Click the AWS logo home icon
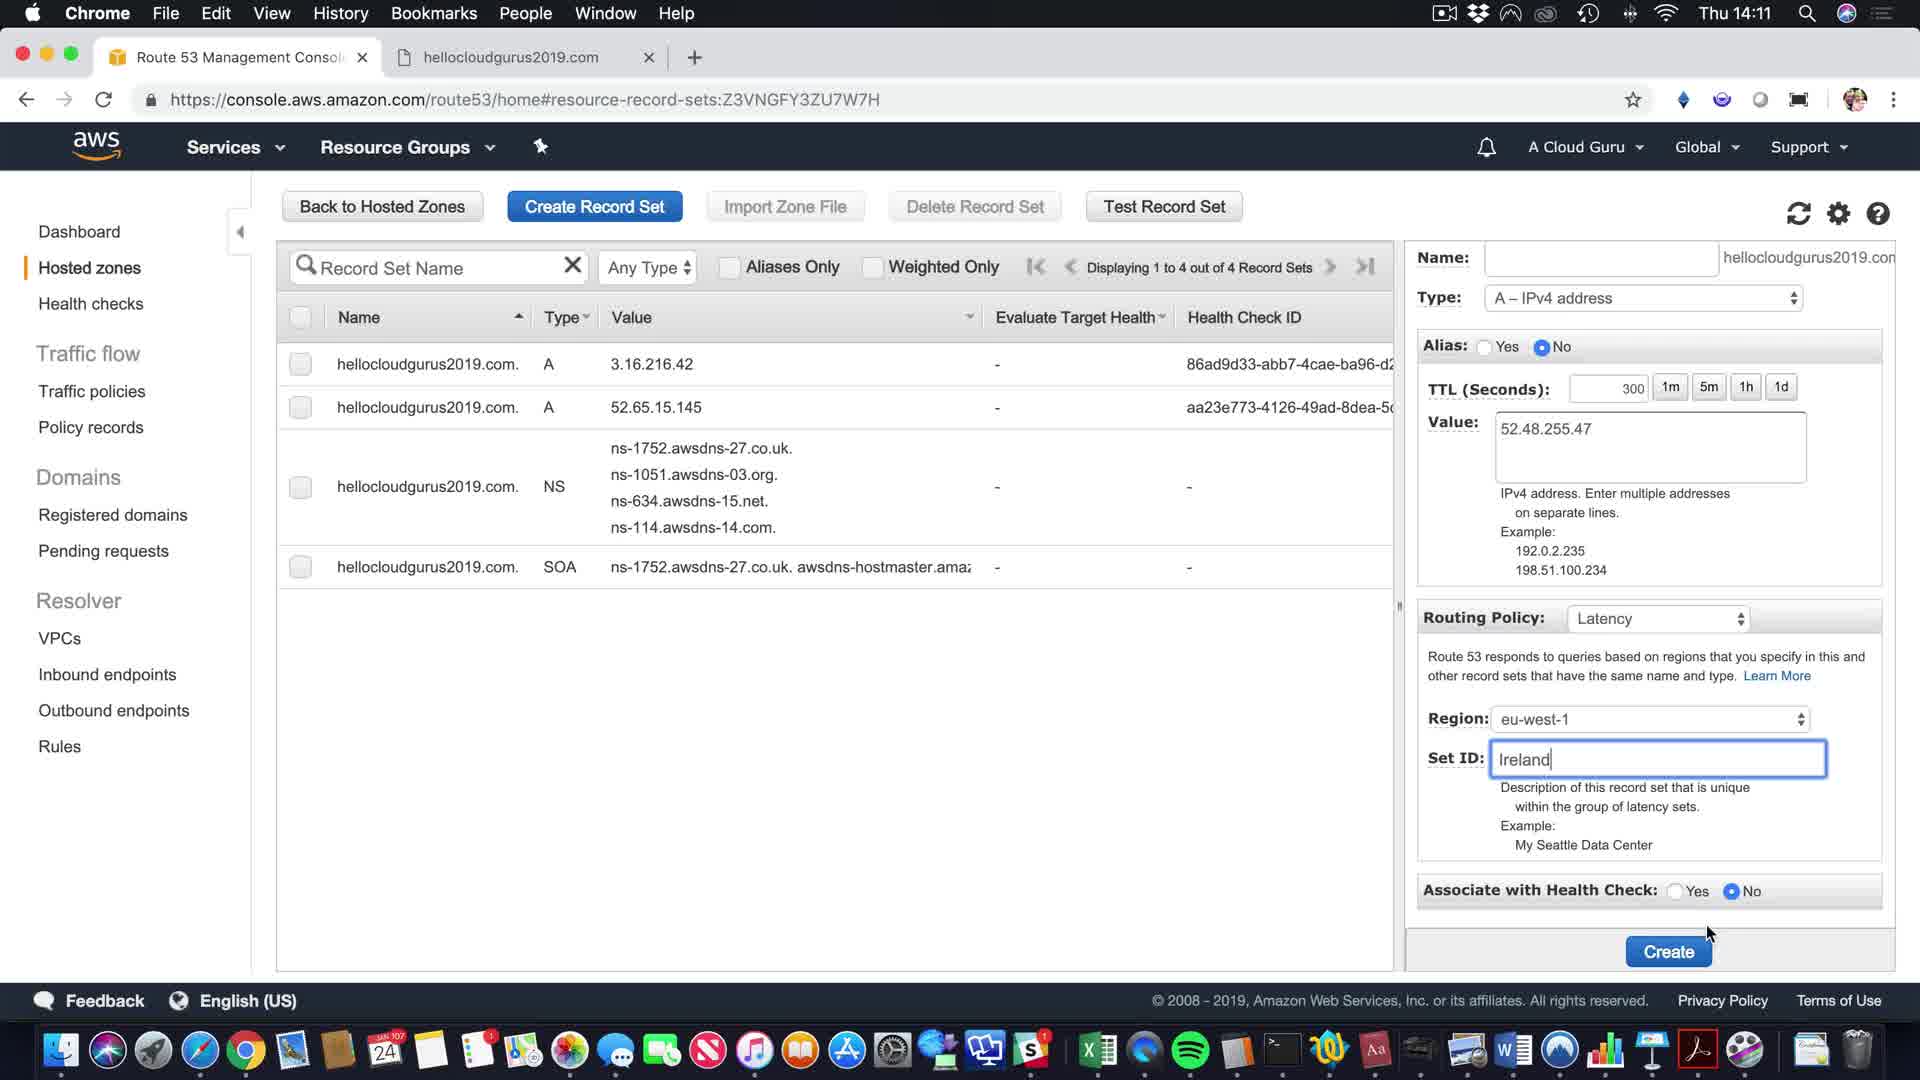 pyautogui.click(x=96, y=146)
